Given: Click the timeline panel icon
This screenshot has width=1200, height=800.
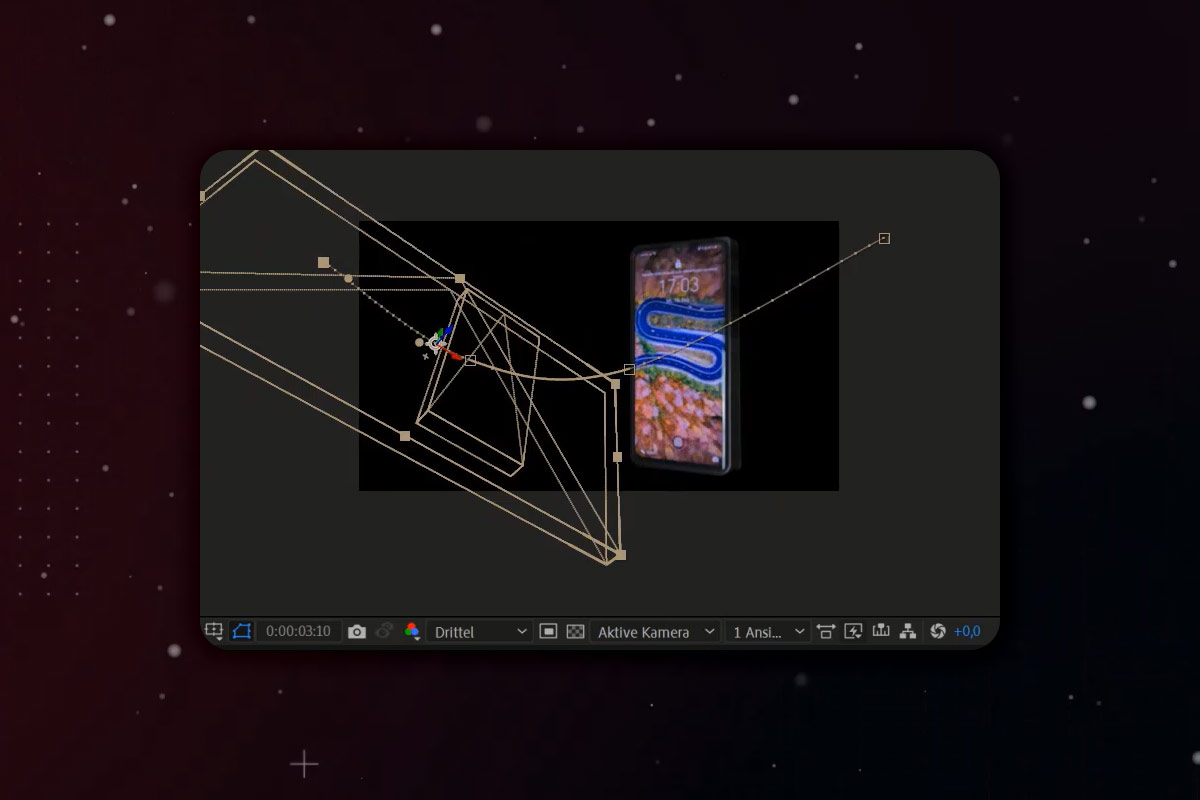Looking at the screenshot, I should coord(881,631).
